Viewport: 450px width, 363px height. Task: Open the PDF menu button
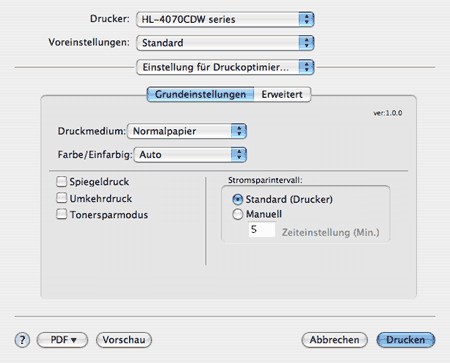(x=62, y=340)
